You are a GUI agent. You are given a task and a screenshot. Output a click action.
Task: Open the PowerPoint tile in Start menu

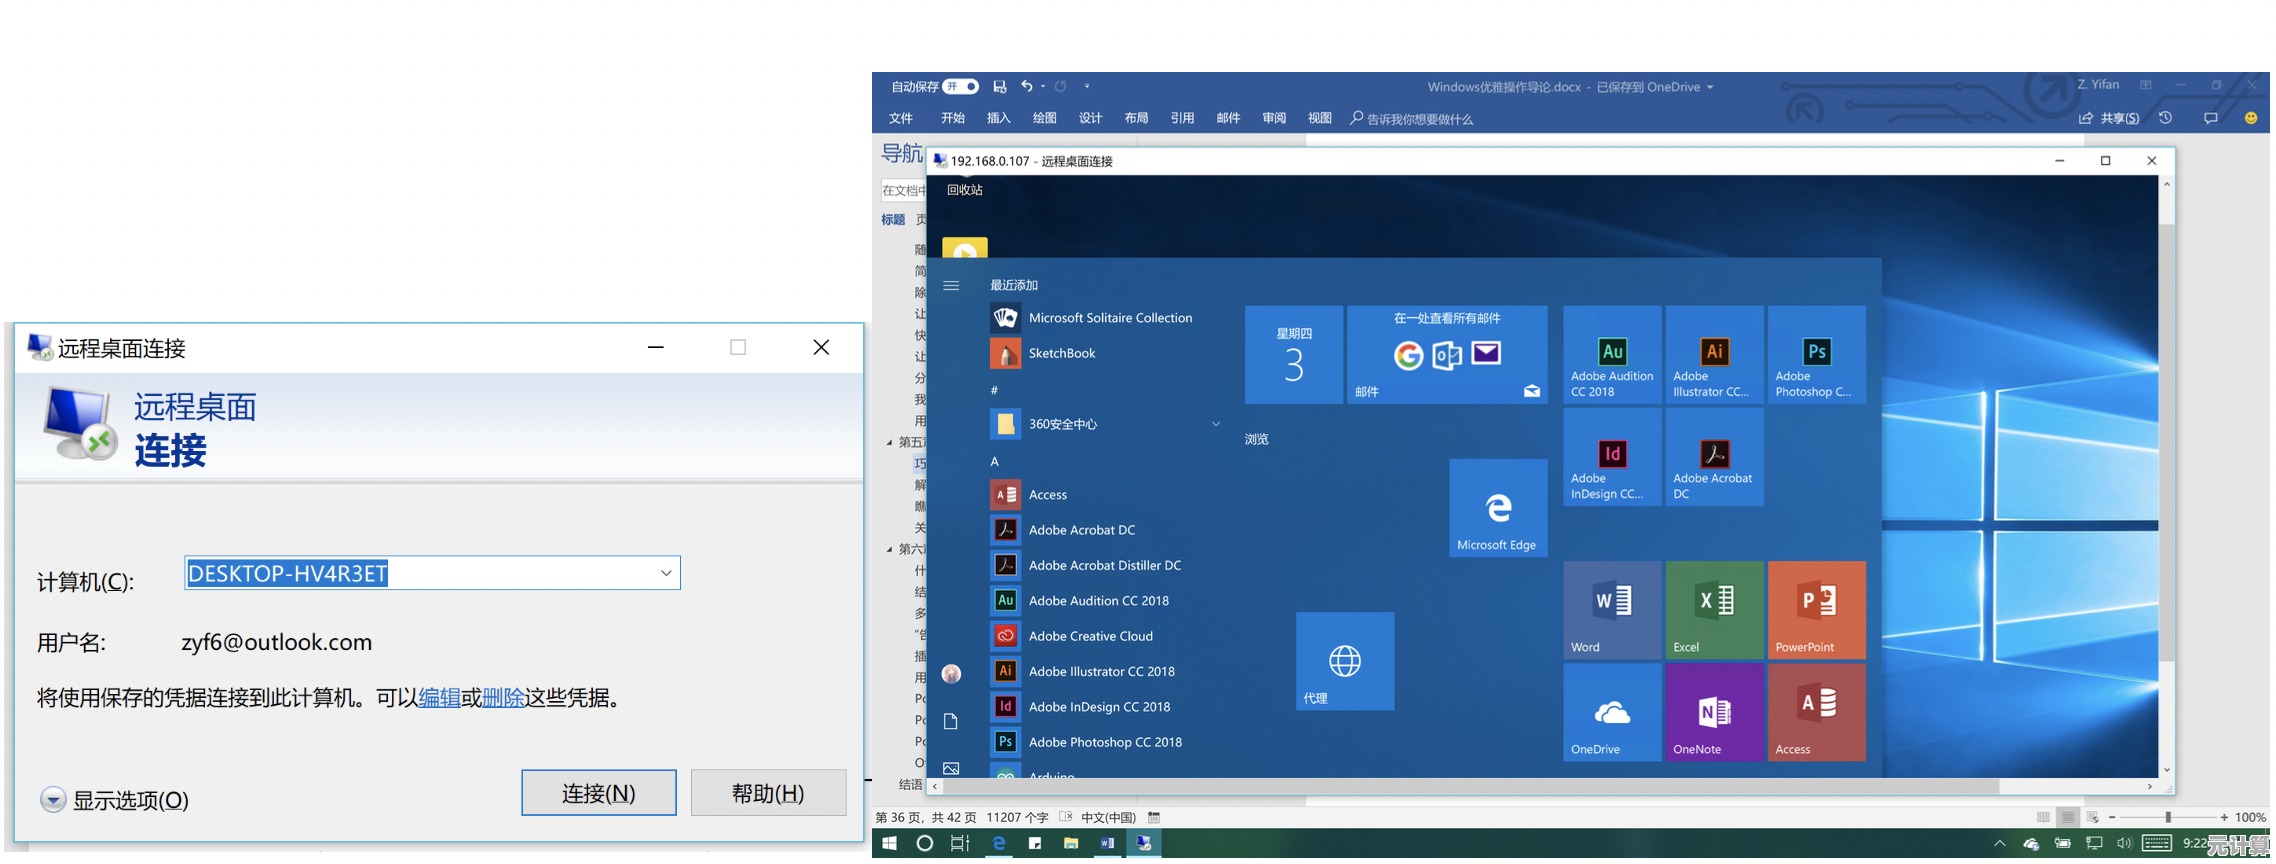point(1816,610)
